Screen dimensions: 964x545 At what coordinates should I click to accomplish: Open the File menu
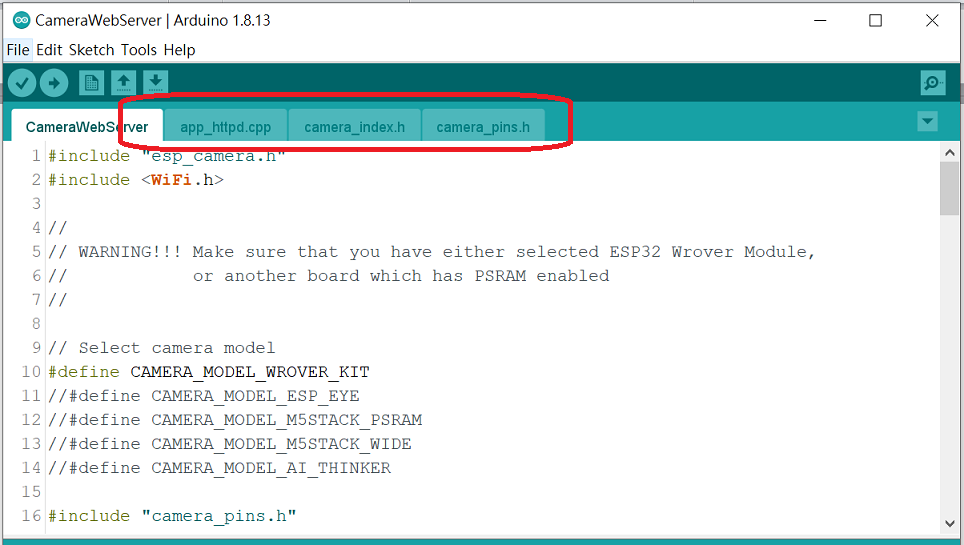point(18,50)
